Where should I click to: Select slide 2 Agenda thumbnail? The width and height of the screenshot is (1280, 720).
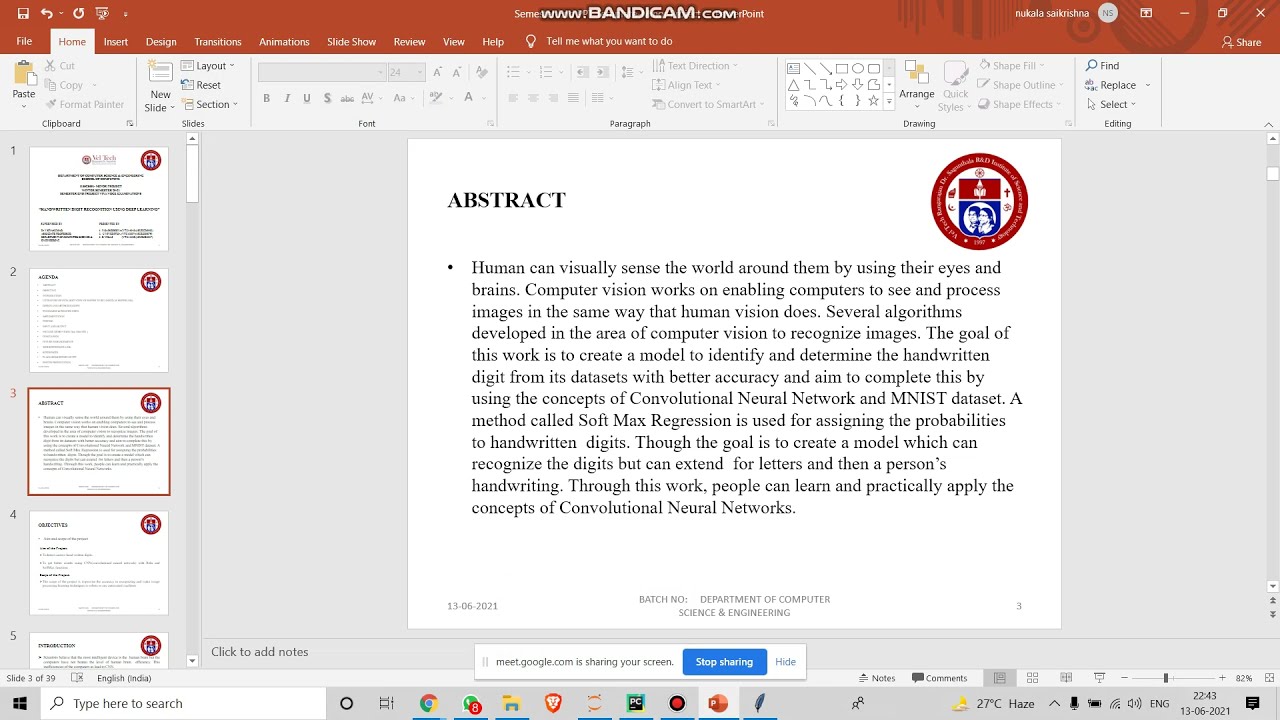(99, 320)
